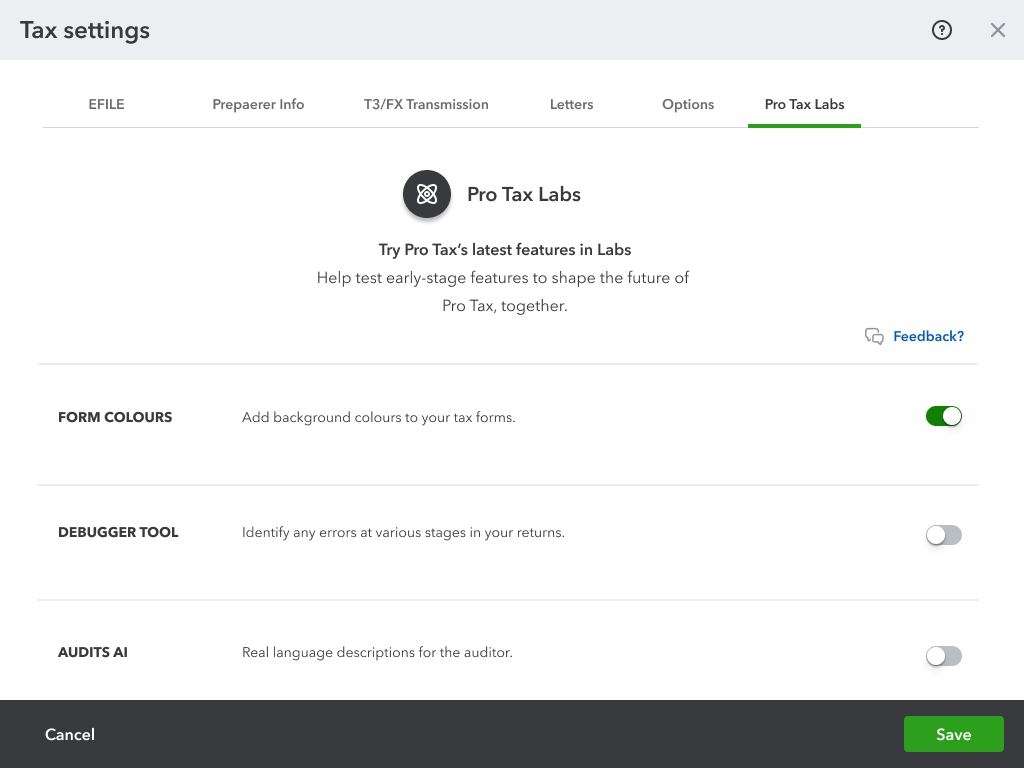Click the feedback speech bubble icon
The image size is (1024, 768).
click(874, 336)
